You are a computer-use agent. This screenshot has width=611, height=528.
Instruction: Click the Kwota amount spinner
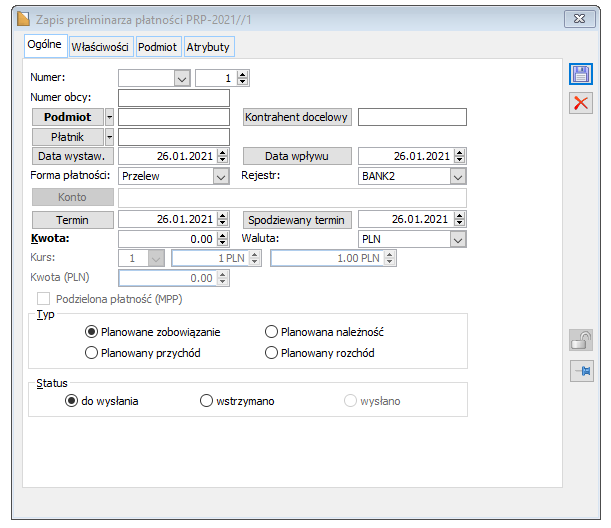(x=223, y=239)
